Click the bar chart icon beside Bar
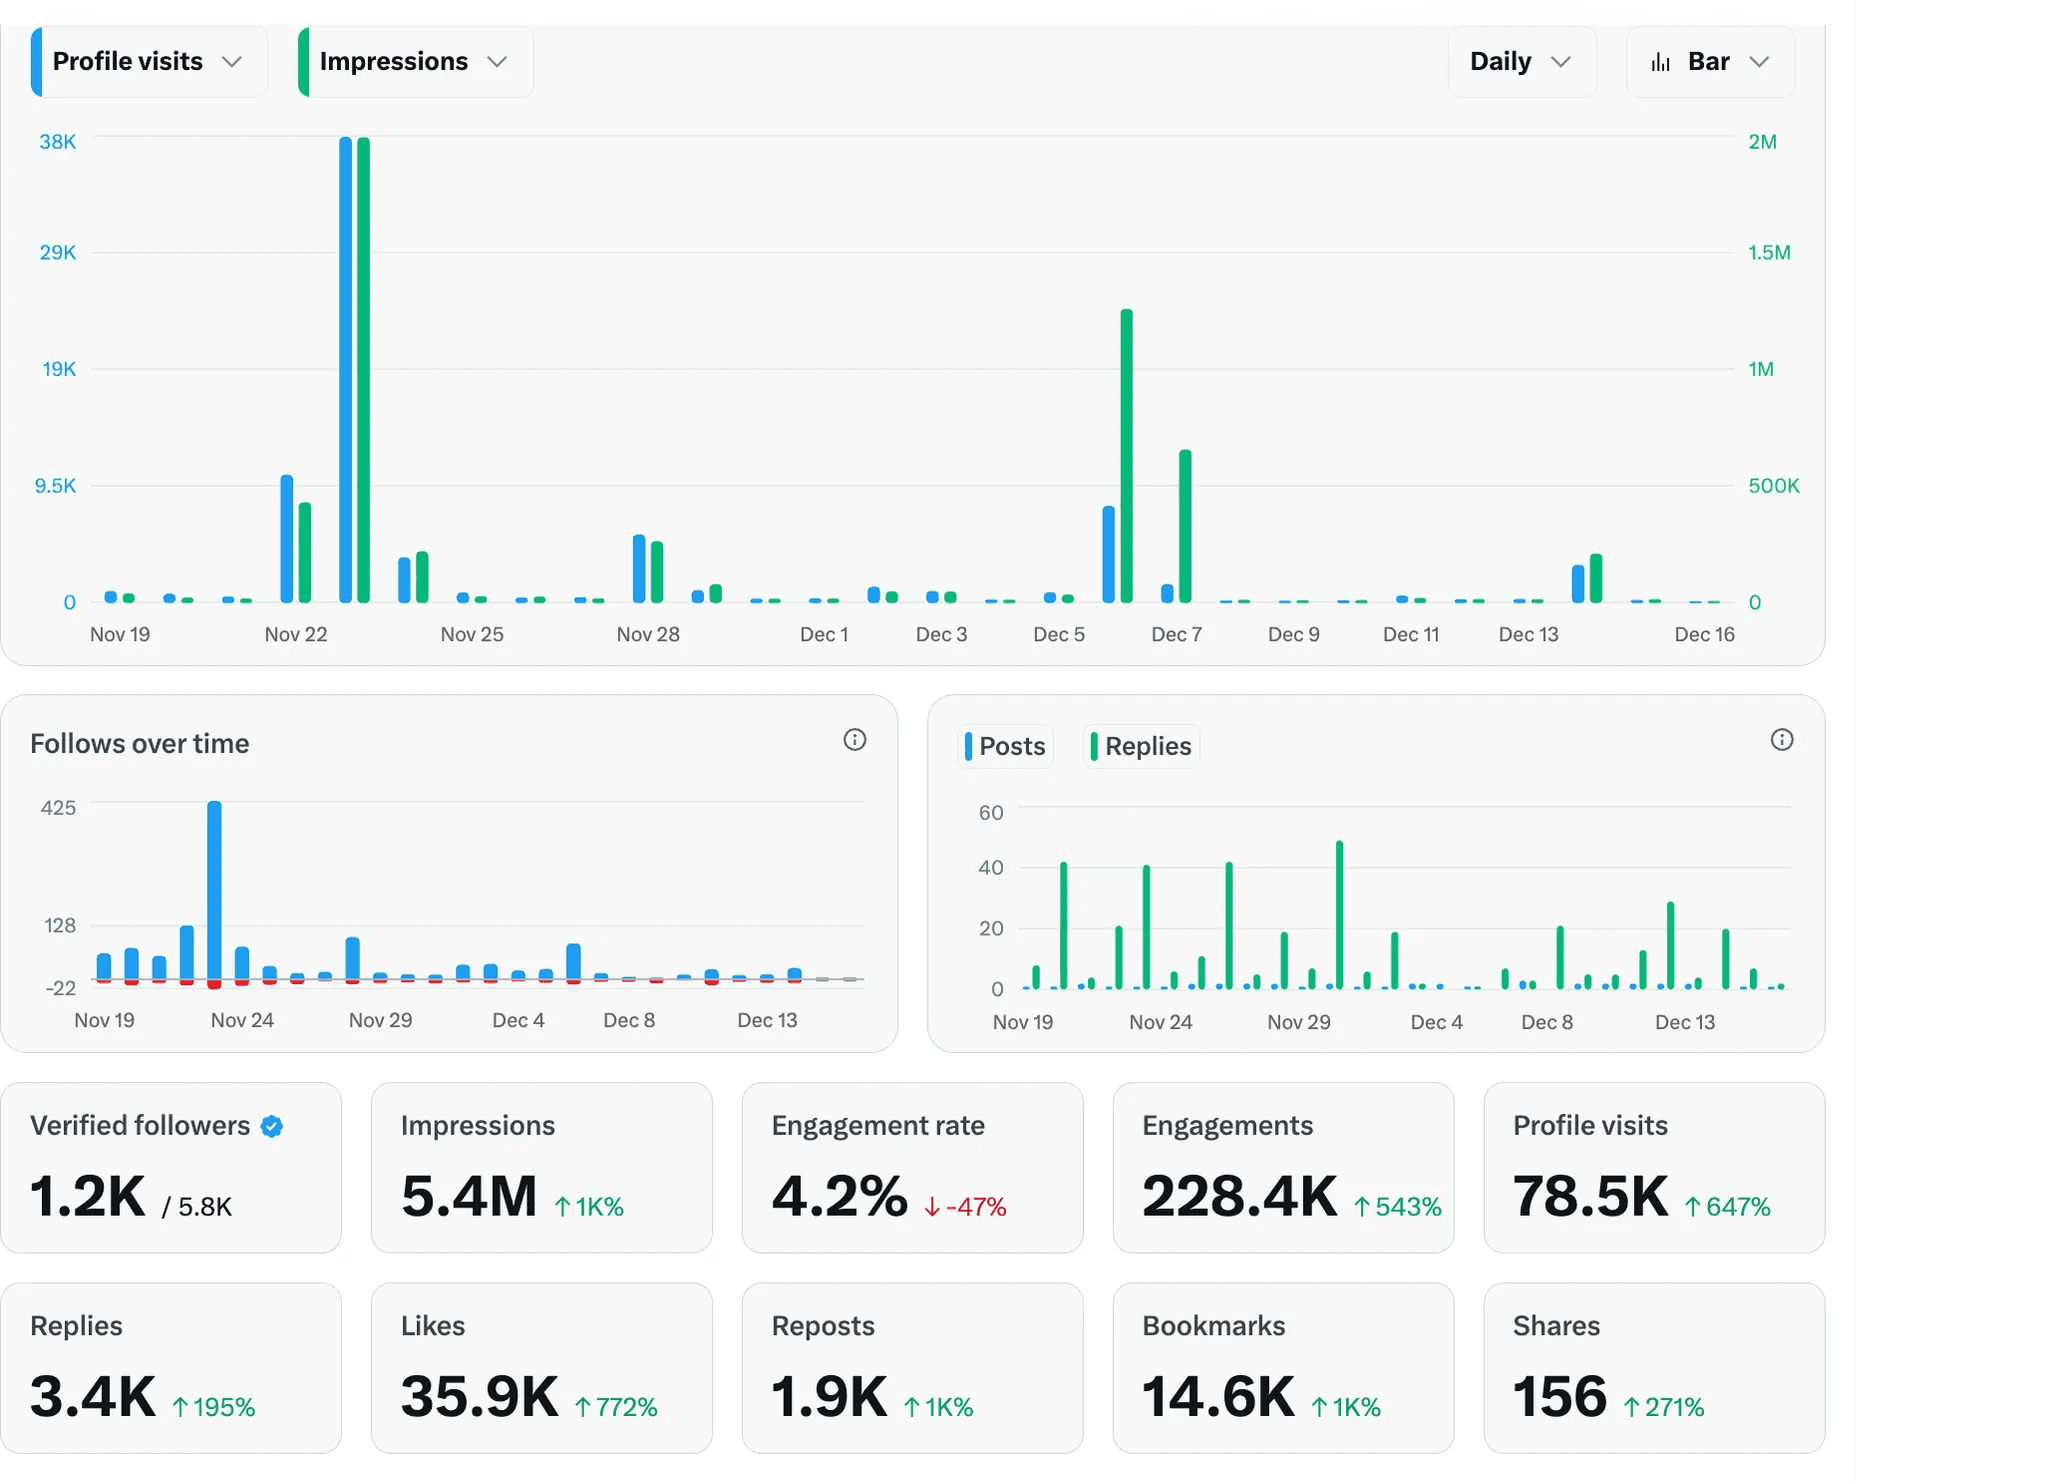This screenshot has width=2048, height=1483. tap(1660, 62)
